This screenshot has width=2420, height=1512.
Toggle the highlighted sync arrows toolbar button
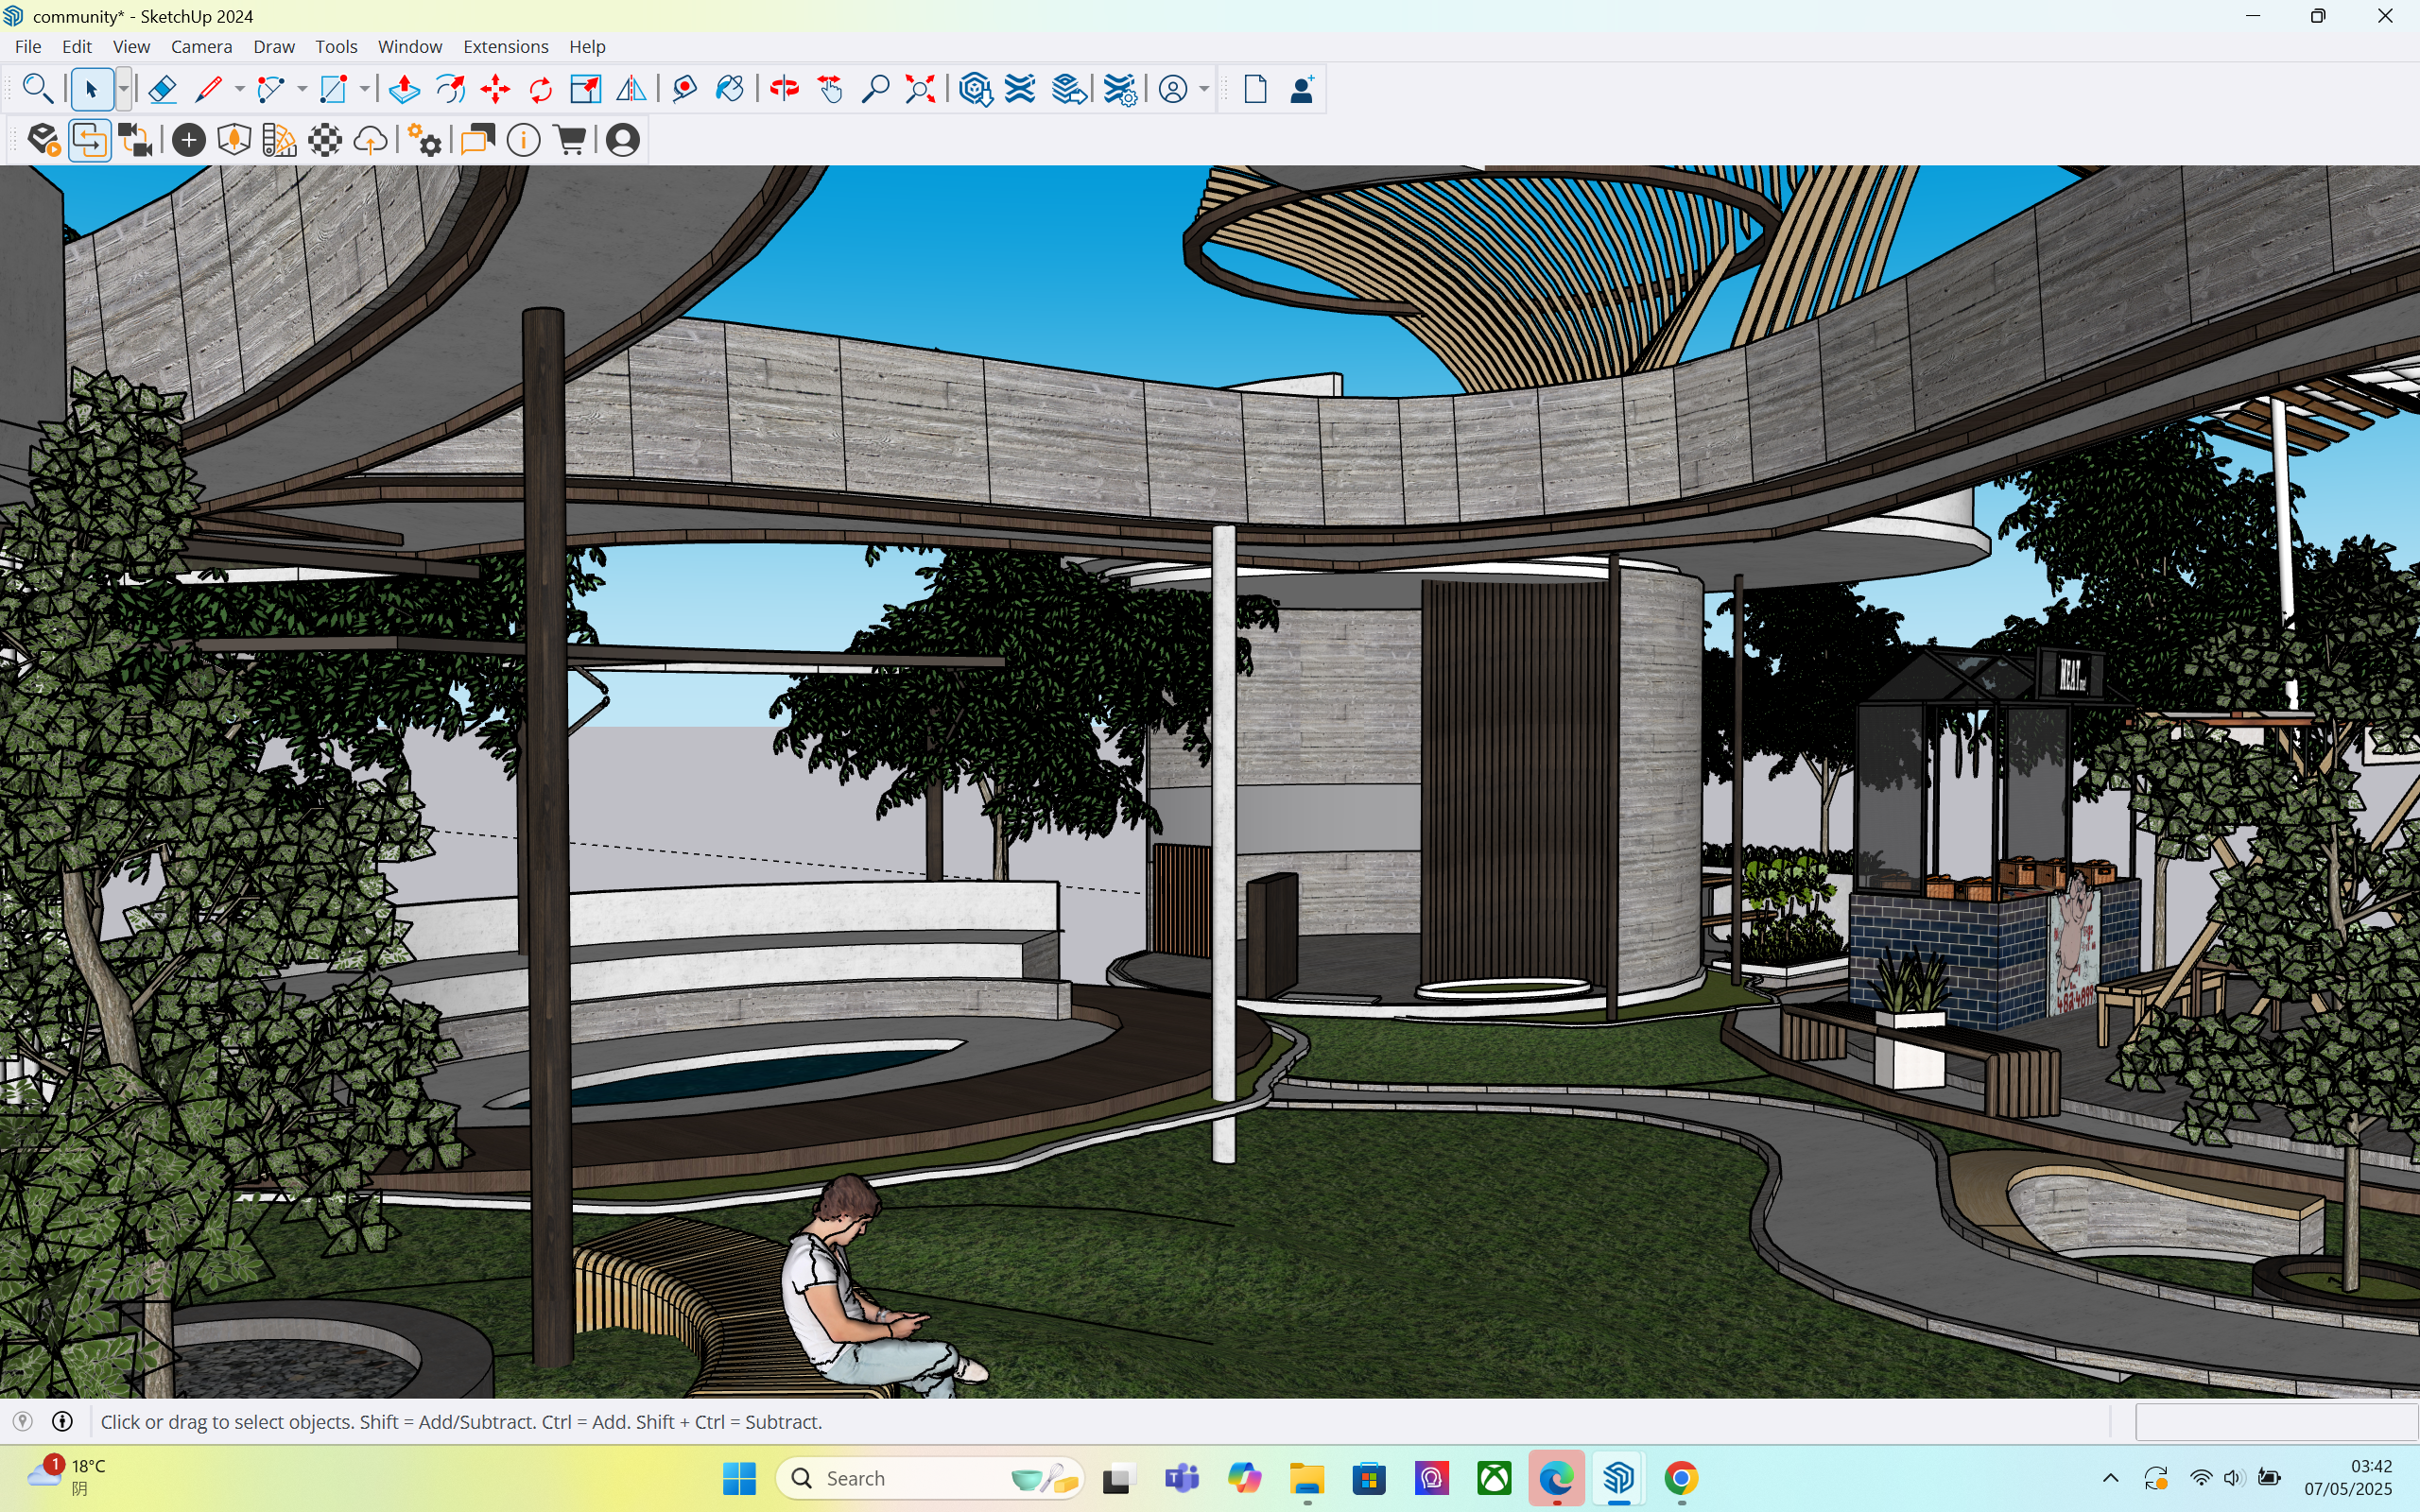click(x=90, y=141)
